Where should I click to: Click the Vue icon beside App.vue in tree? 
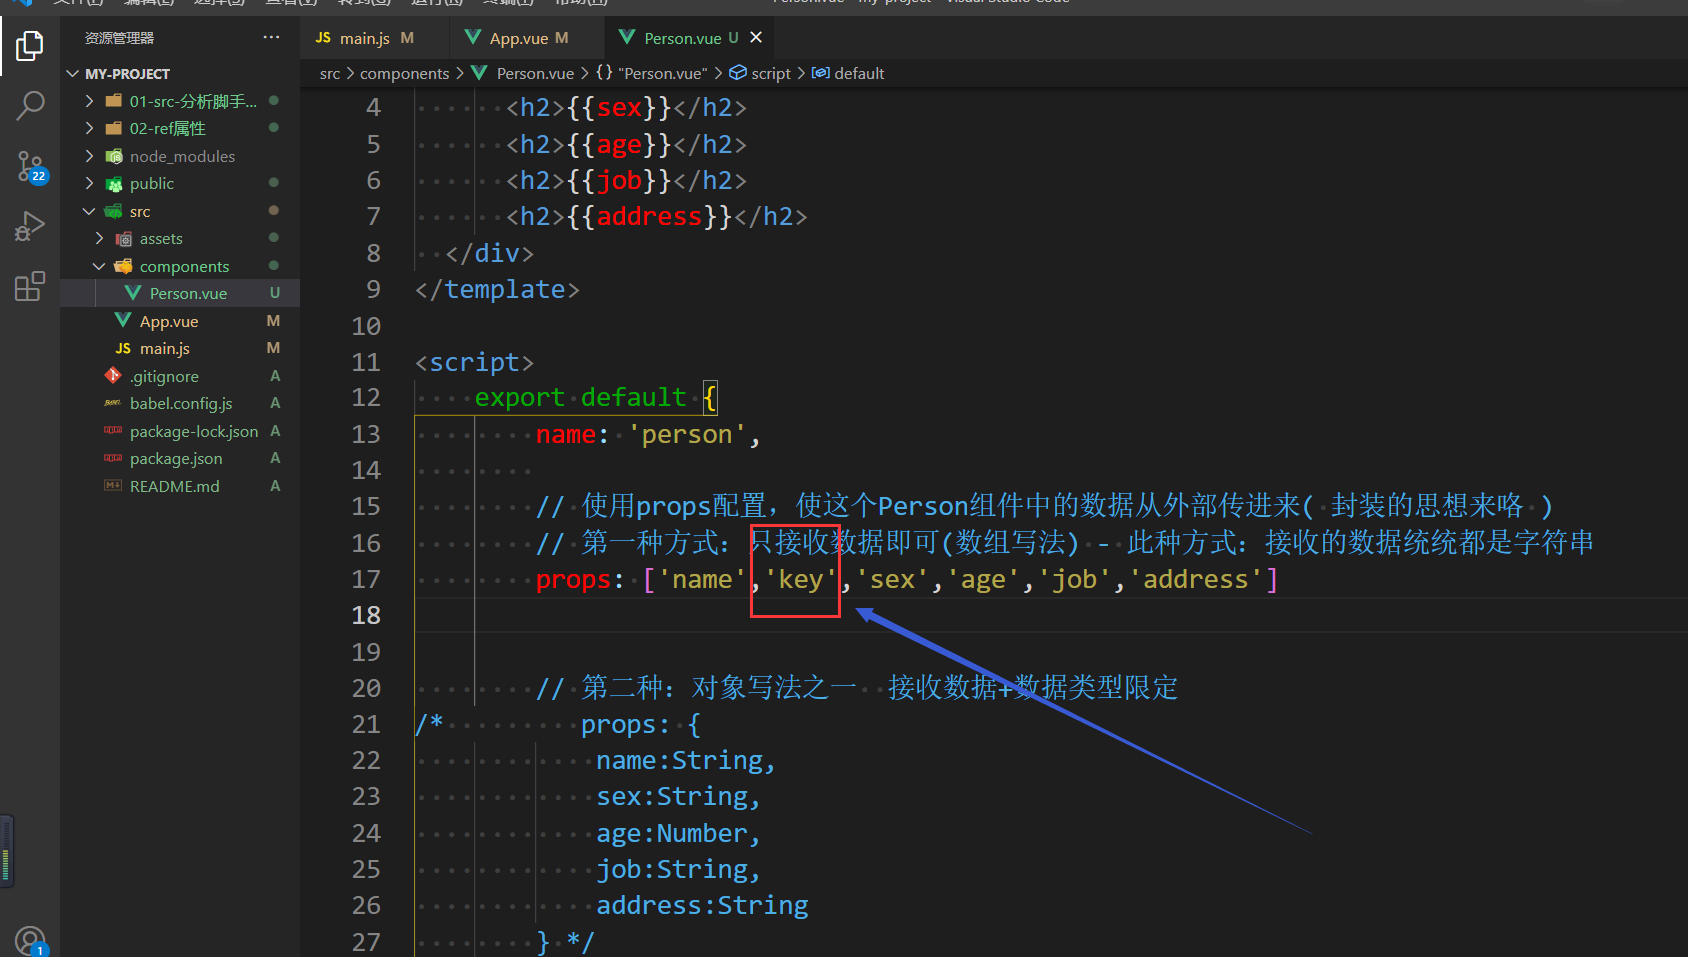[124, 320]
